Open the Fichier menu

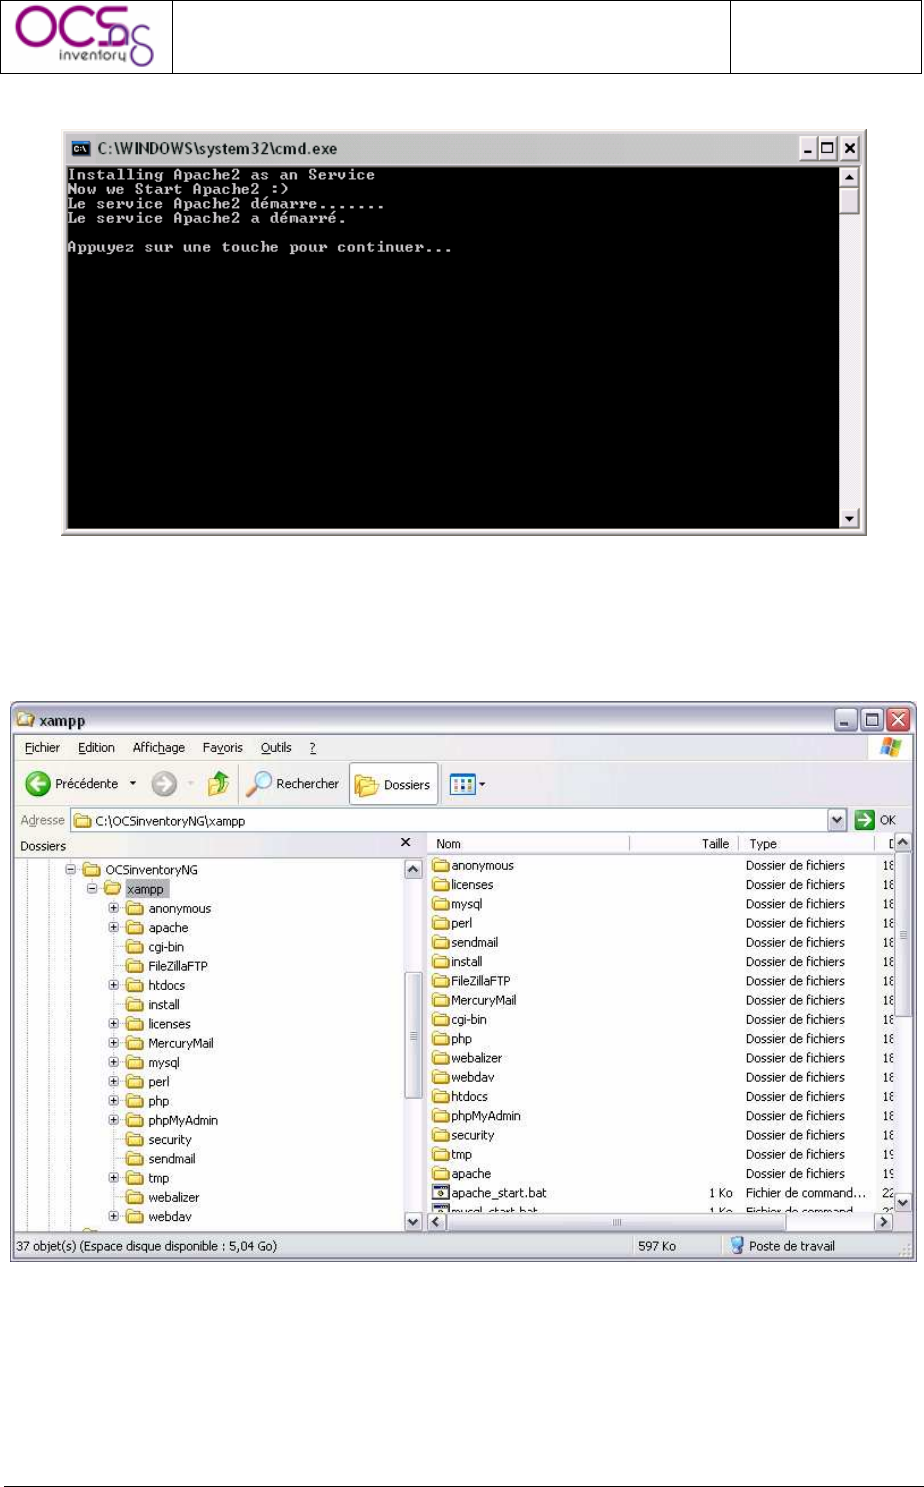[42, 748]
